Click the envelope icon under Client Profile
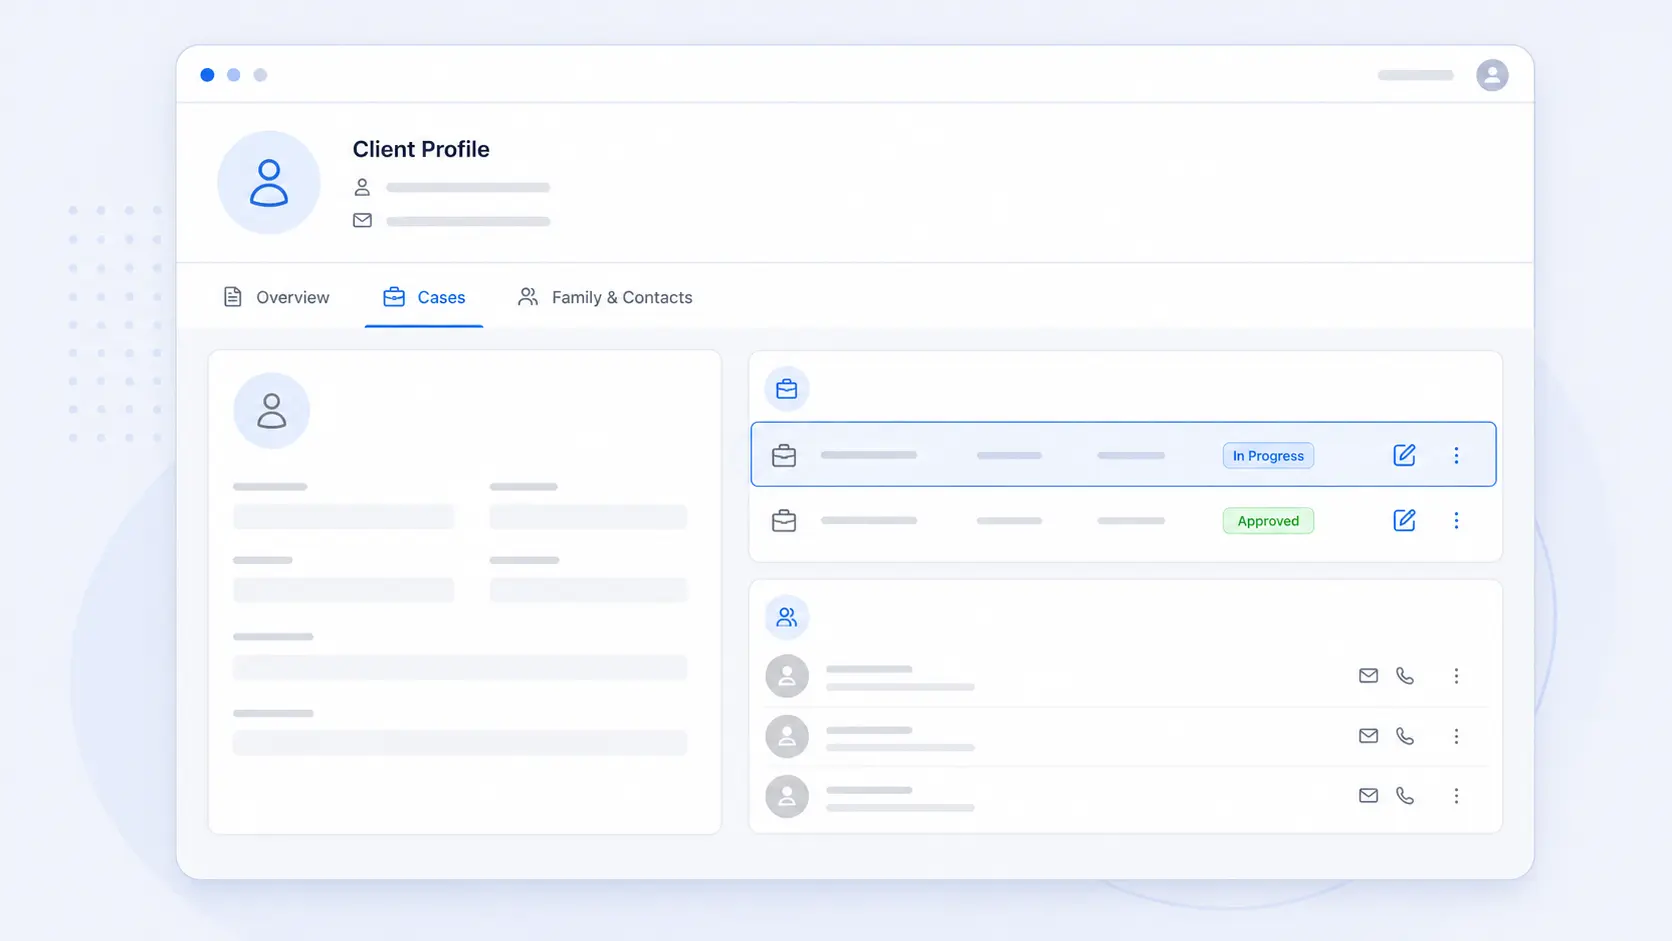The width and height of the screenshot is (1672, 941). click(x=362, y=220)
